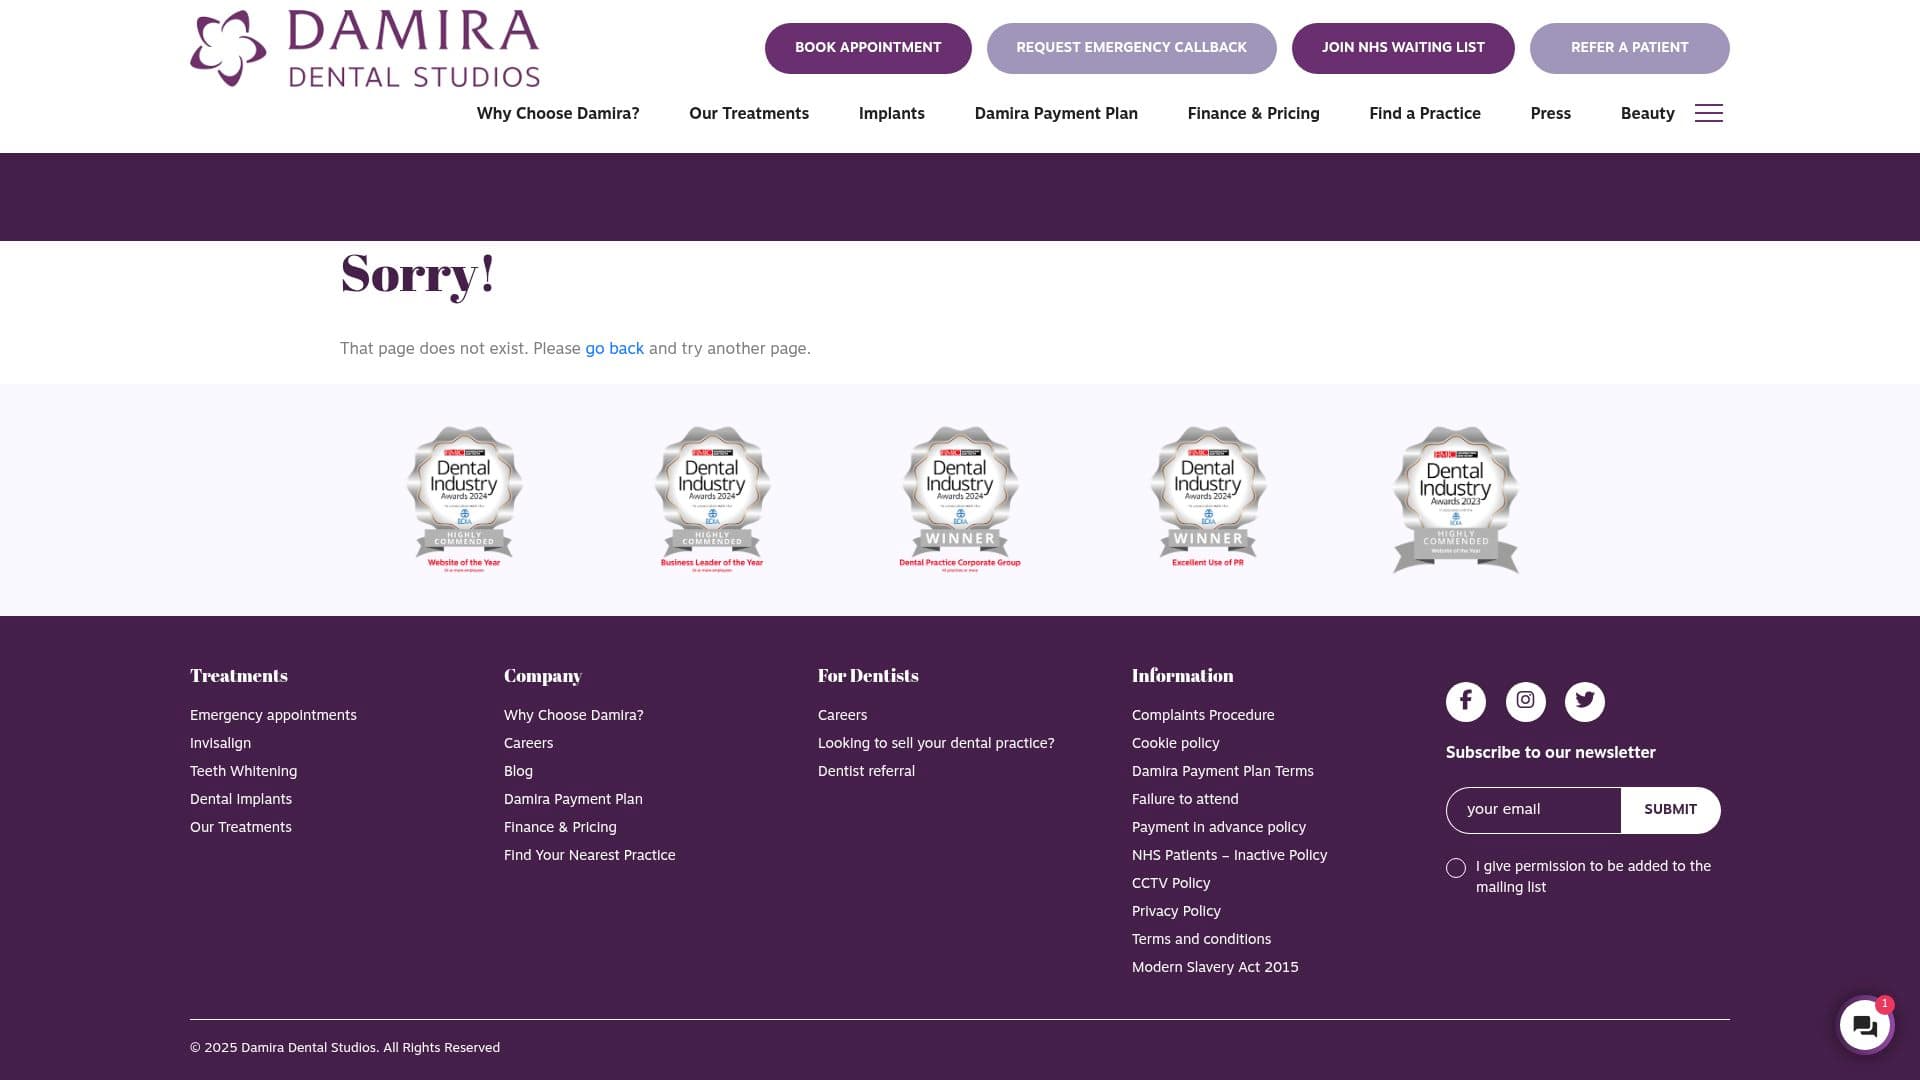Image resolution: width=1920 pixels, height=1080 pixels.
Task: Open Press nav item
Action: click(1550, 114)
